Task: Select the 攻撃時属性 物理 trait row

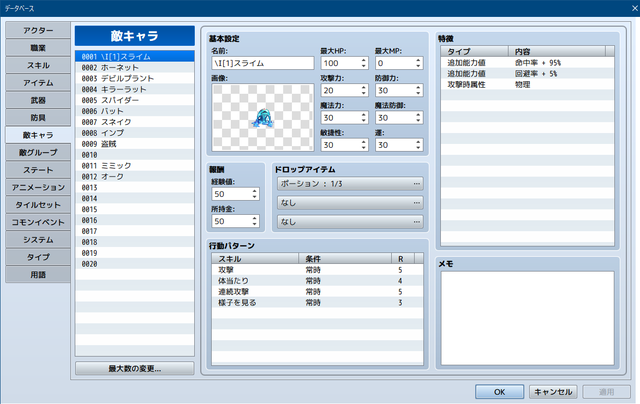Action: coord(527,85)
